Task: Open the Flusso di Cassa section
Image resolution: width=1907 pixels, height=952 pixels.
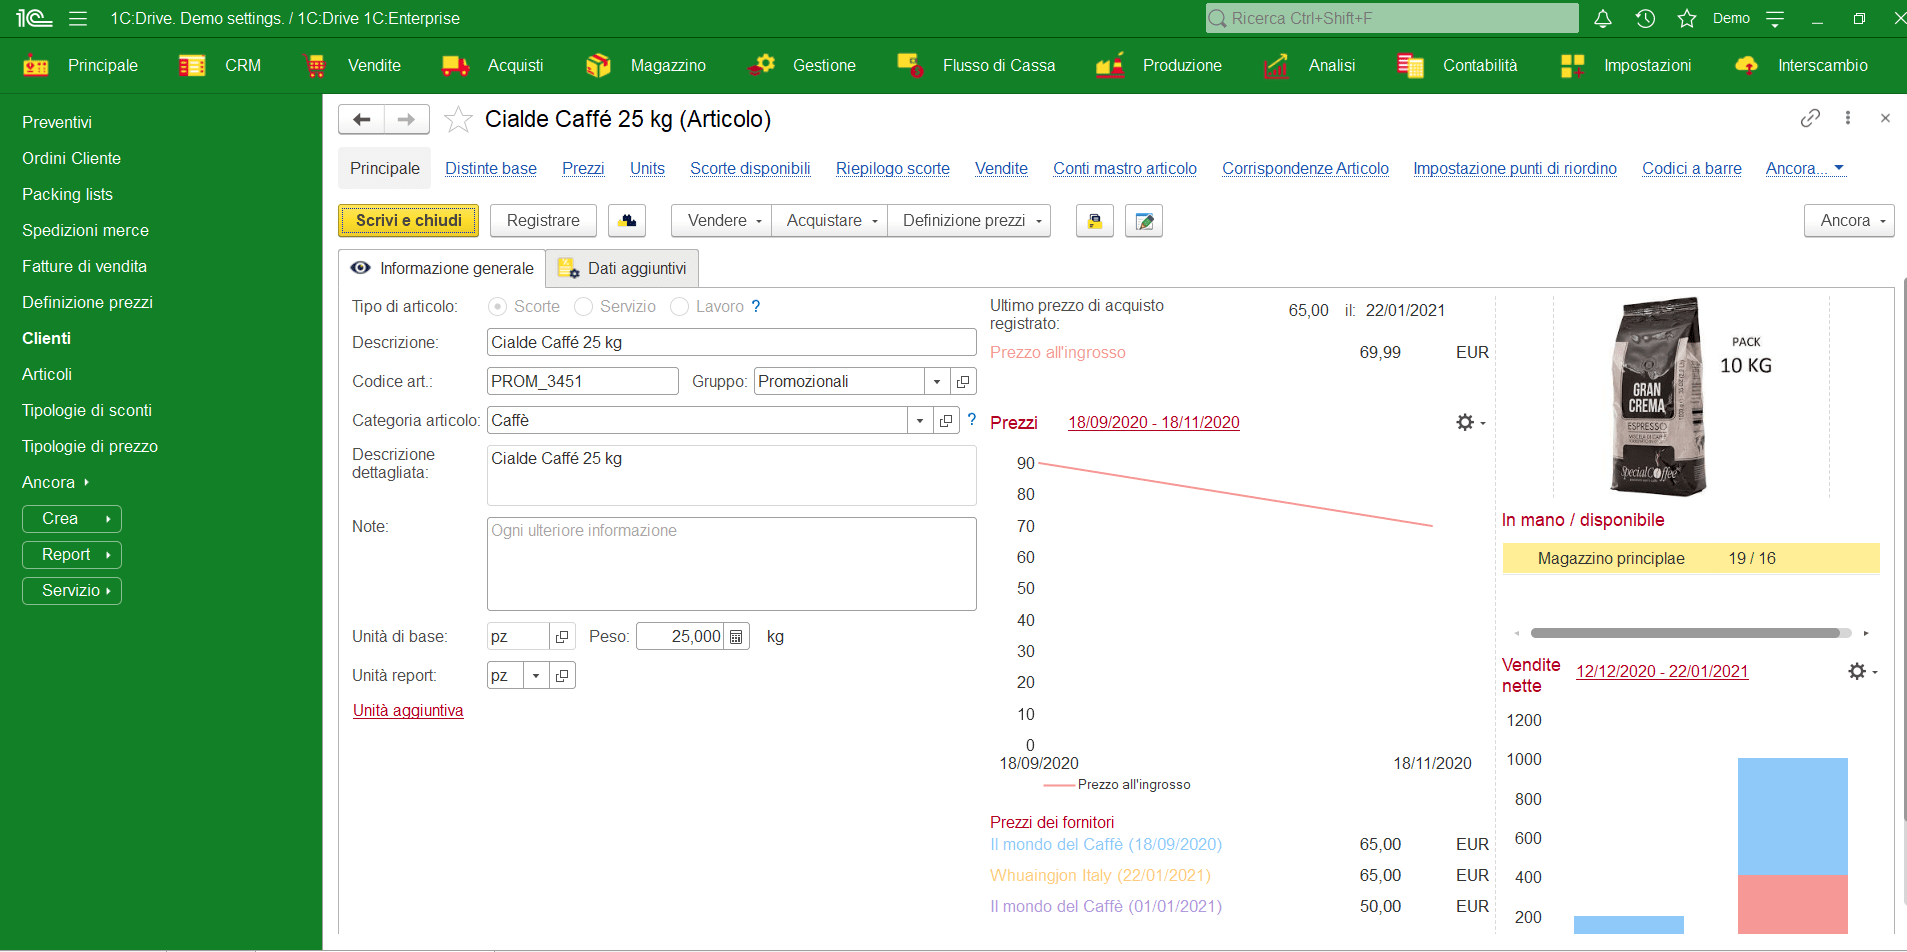Action: tap(976, 65)
